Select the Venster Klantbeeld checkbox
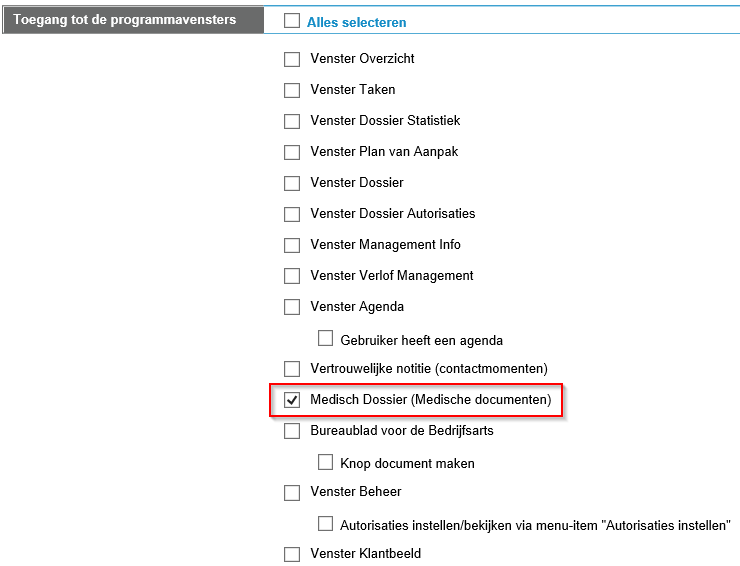The image size is (740, 566). point(292,554)
